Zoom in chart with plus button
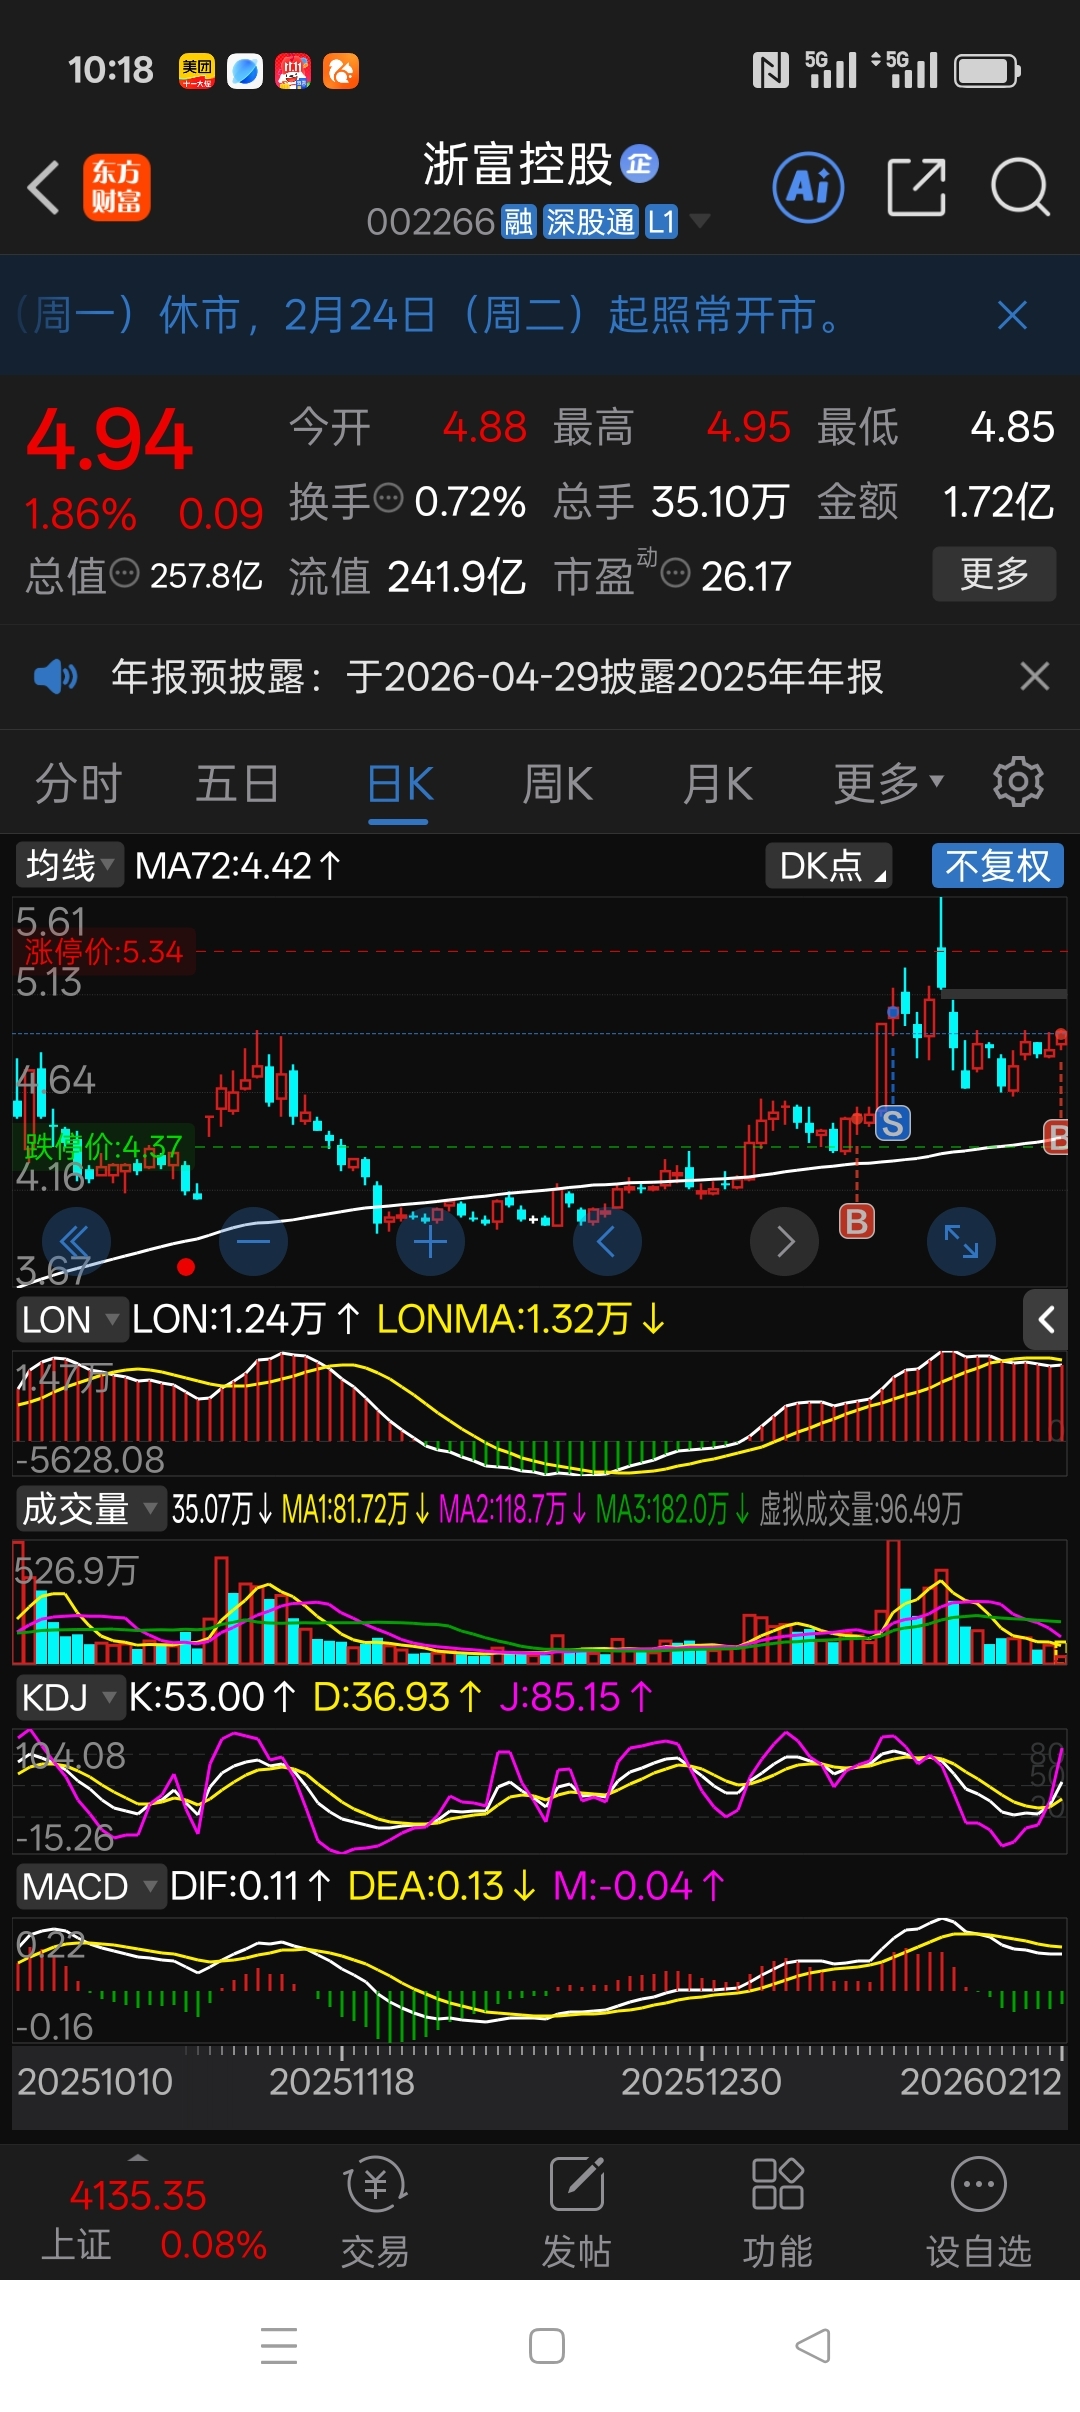 coord(430,1241)
